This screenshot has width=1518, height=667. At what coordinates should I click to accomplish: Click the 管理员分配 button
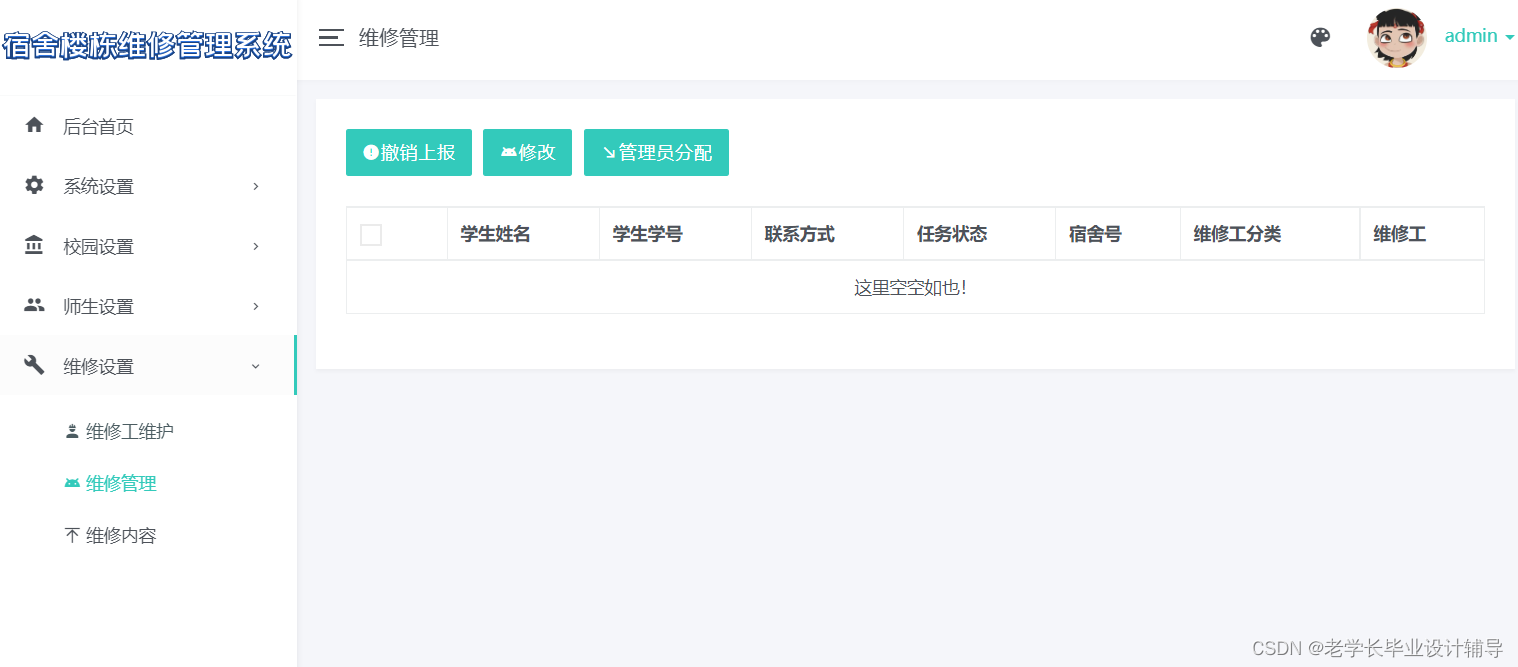656,152
